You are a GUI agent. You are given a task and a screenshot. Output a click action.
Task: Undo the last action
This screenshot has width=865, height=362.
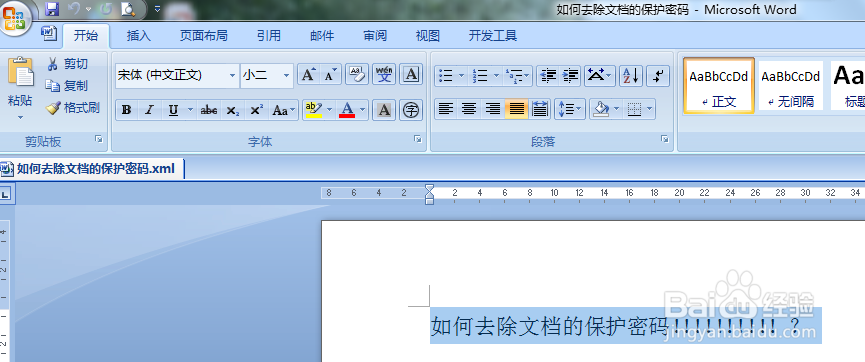click(74, 8)
